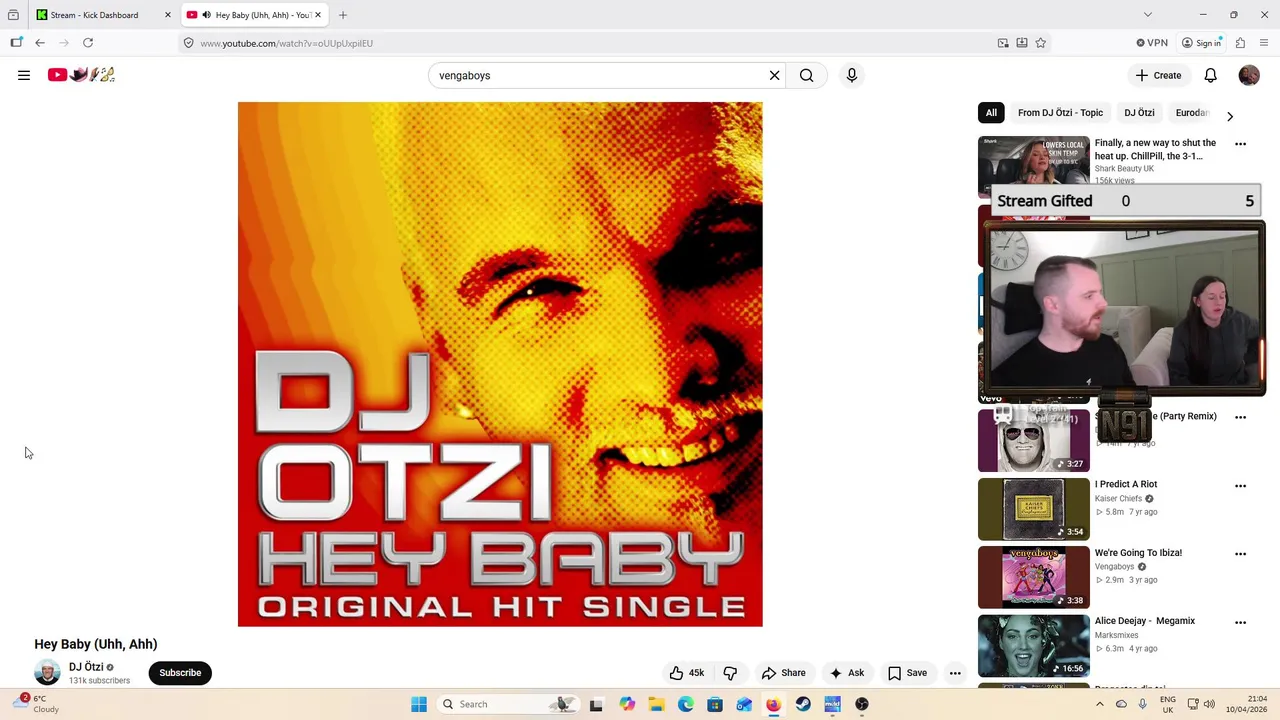Open the DJ Ötzi channel avatar

coord(47,673)
